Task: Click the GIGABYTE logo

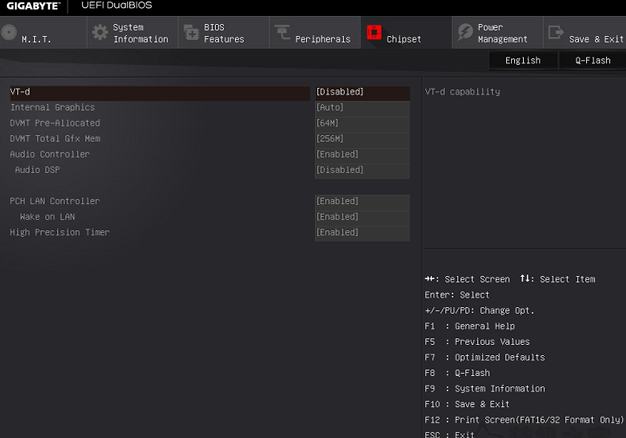Action: tap(34, 6)
